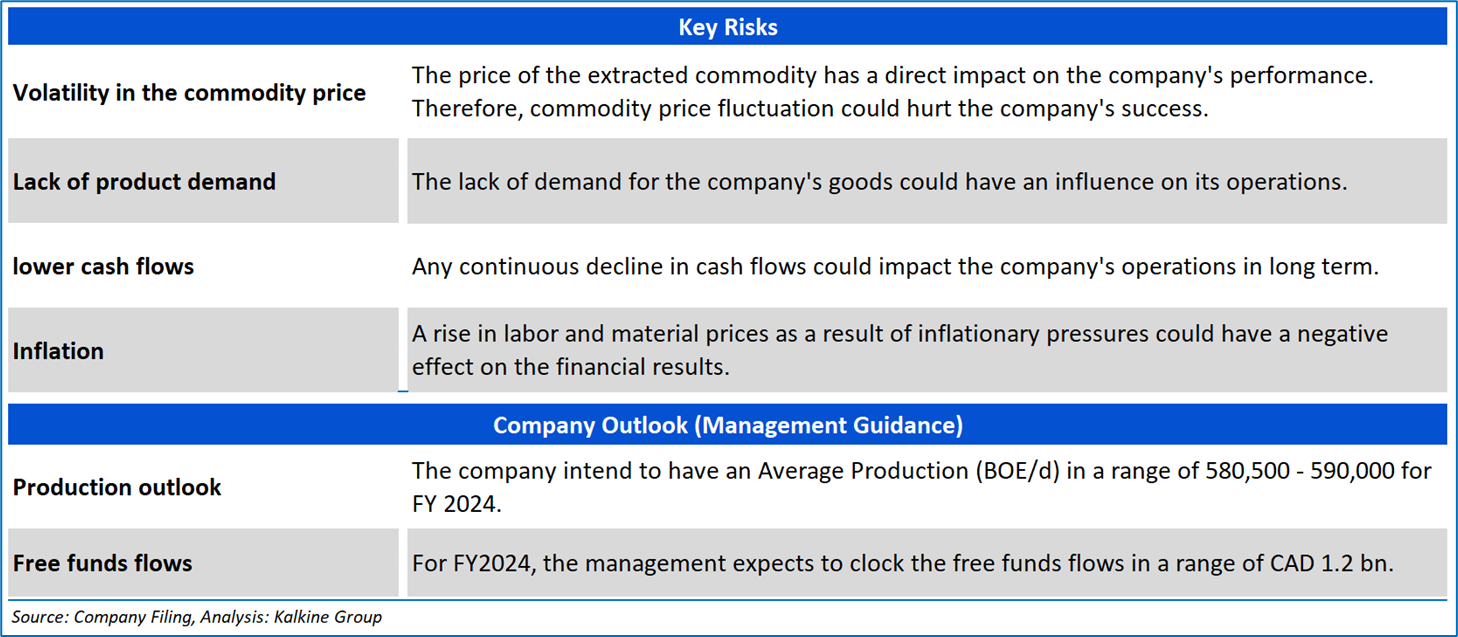
Task: Click the Source: Company Filing footnote
Action: [x=103, y=617]
